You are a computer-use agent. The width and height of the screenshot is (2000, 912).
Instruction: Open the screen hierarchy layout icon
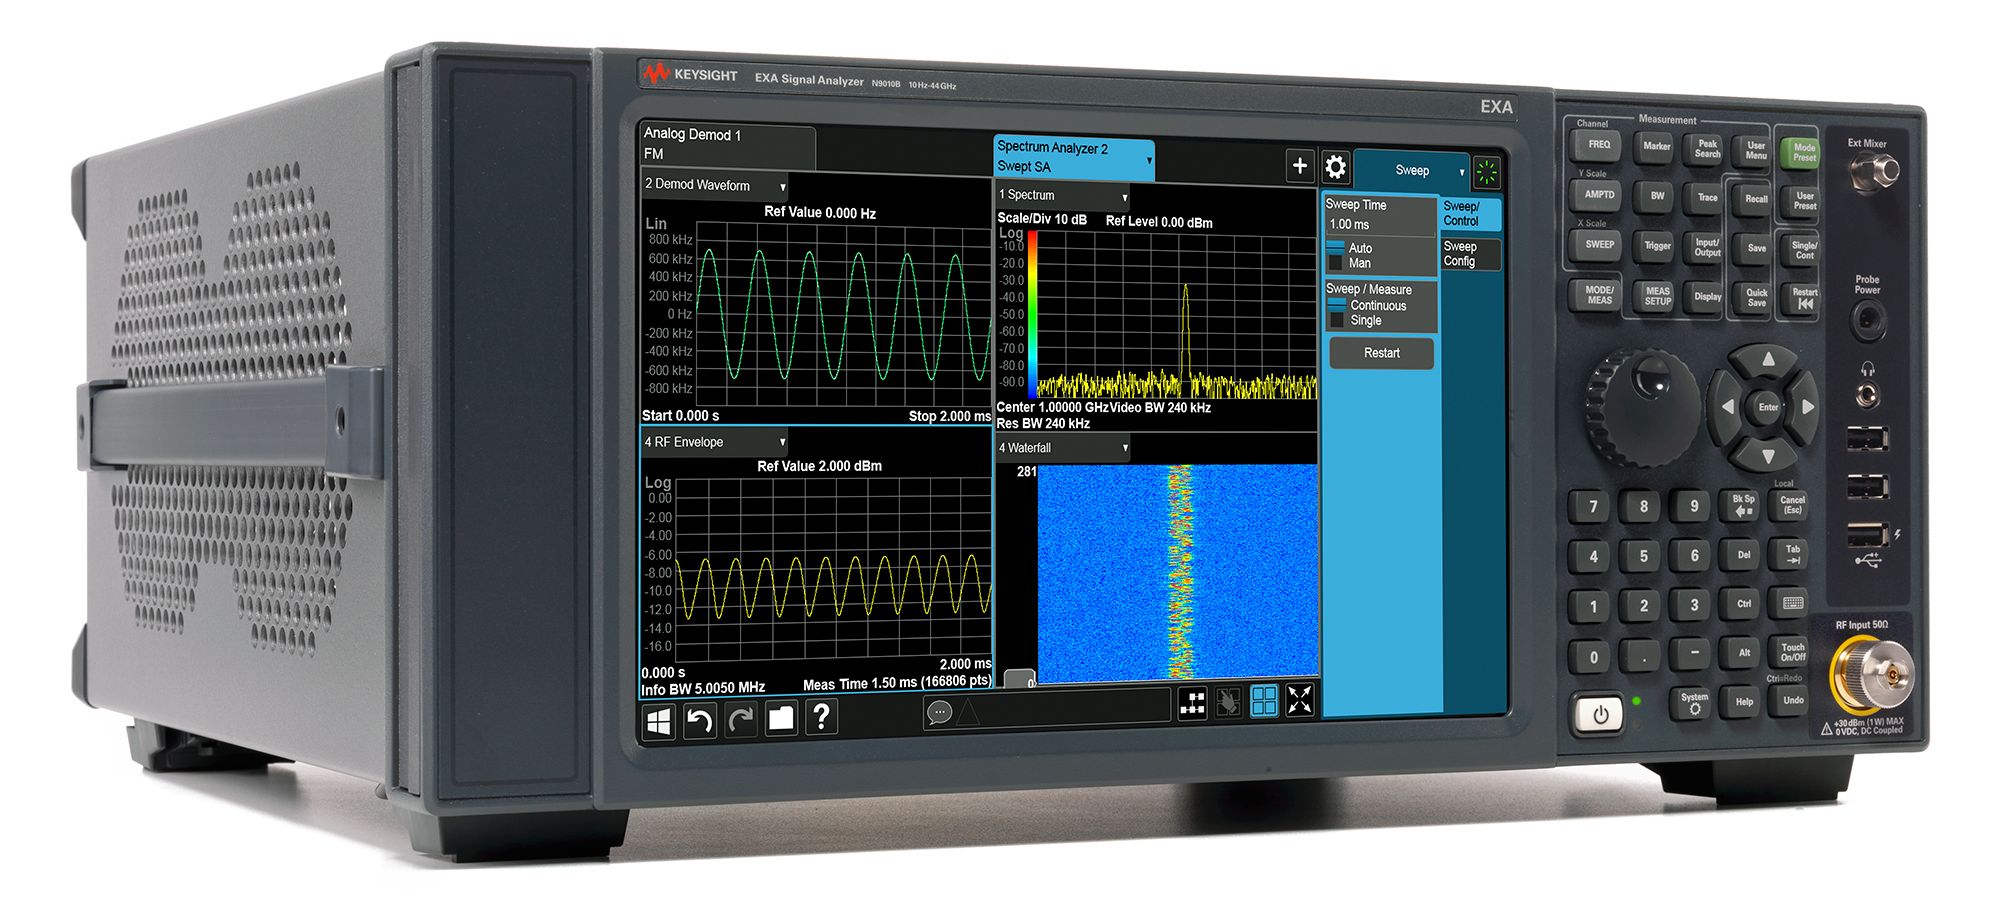1192,703
